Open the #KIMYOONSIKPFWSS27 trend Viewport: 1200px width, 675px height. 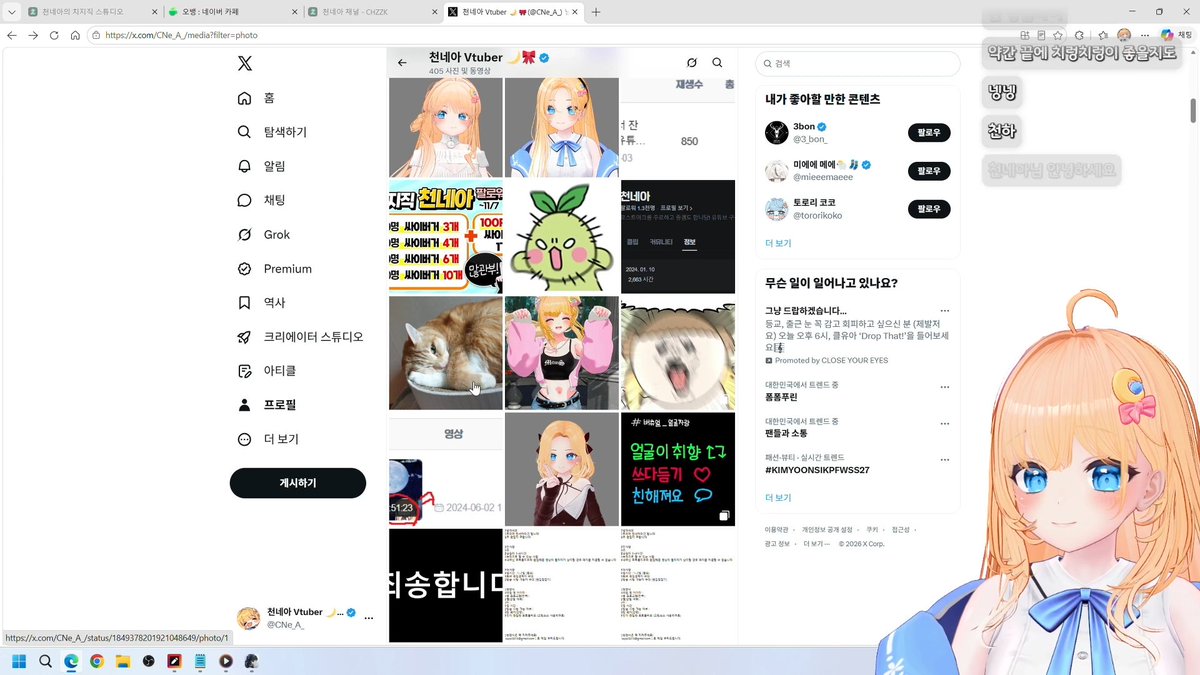817,470
